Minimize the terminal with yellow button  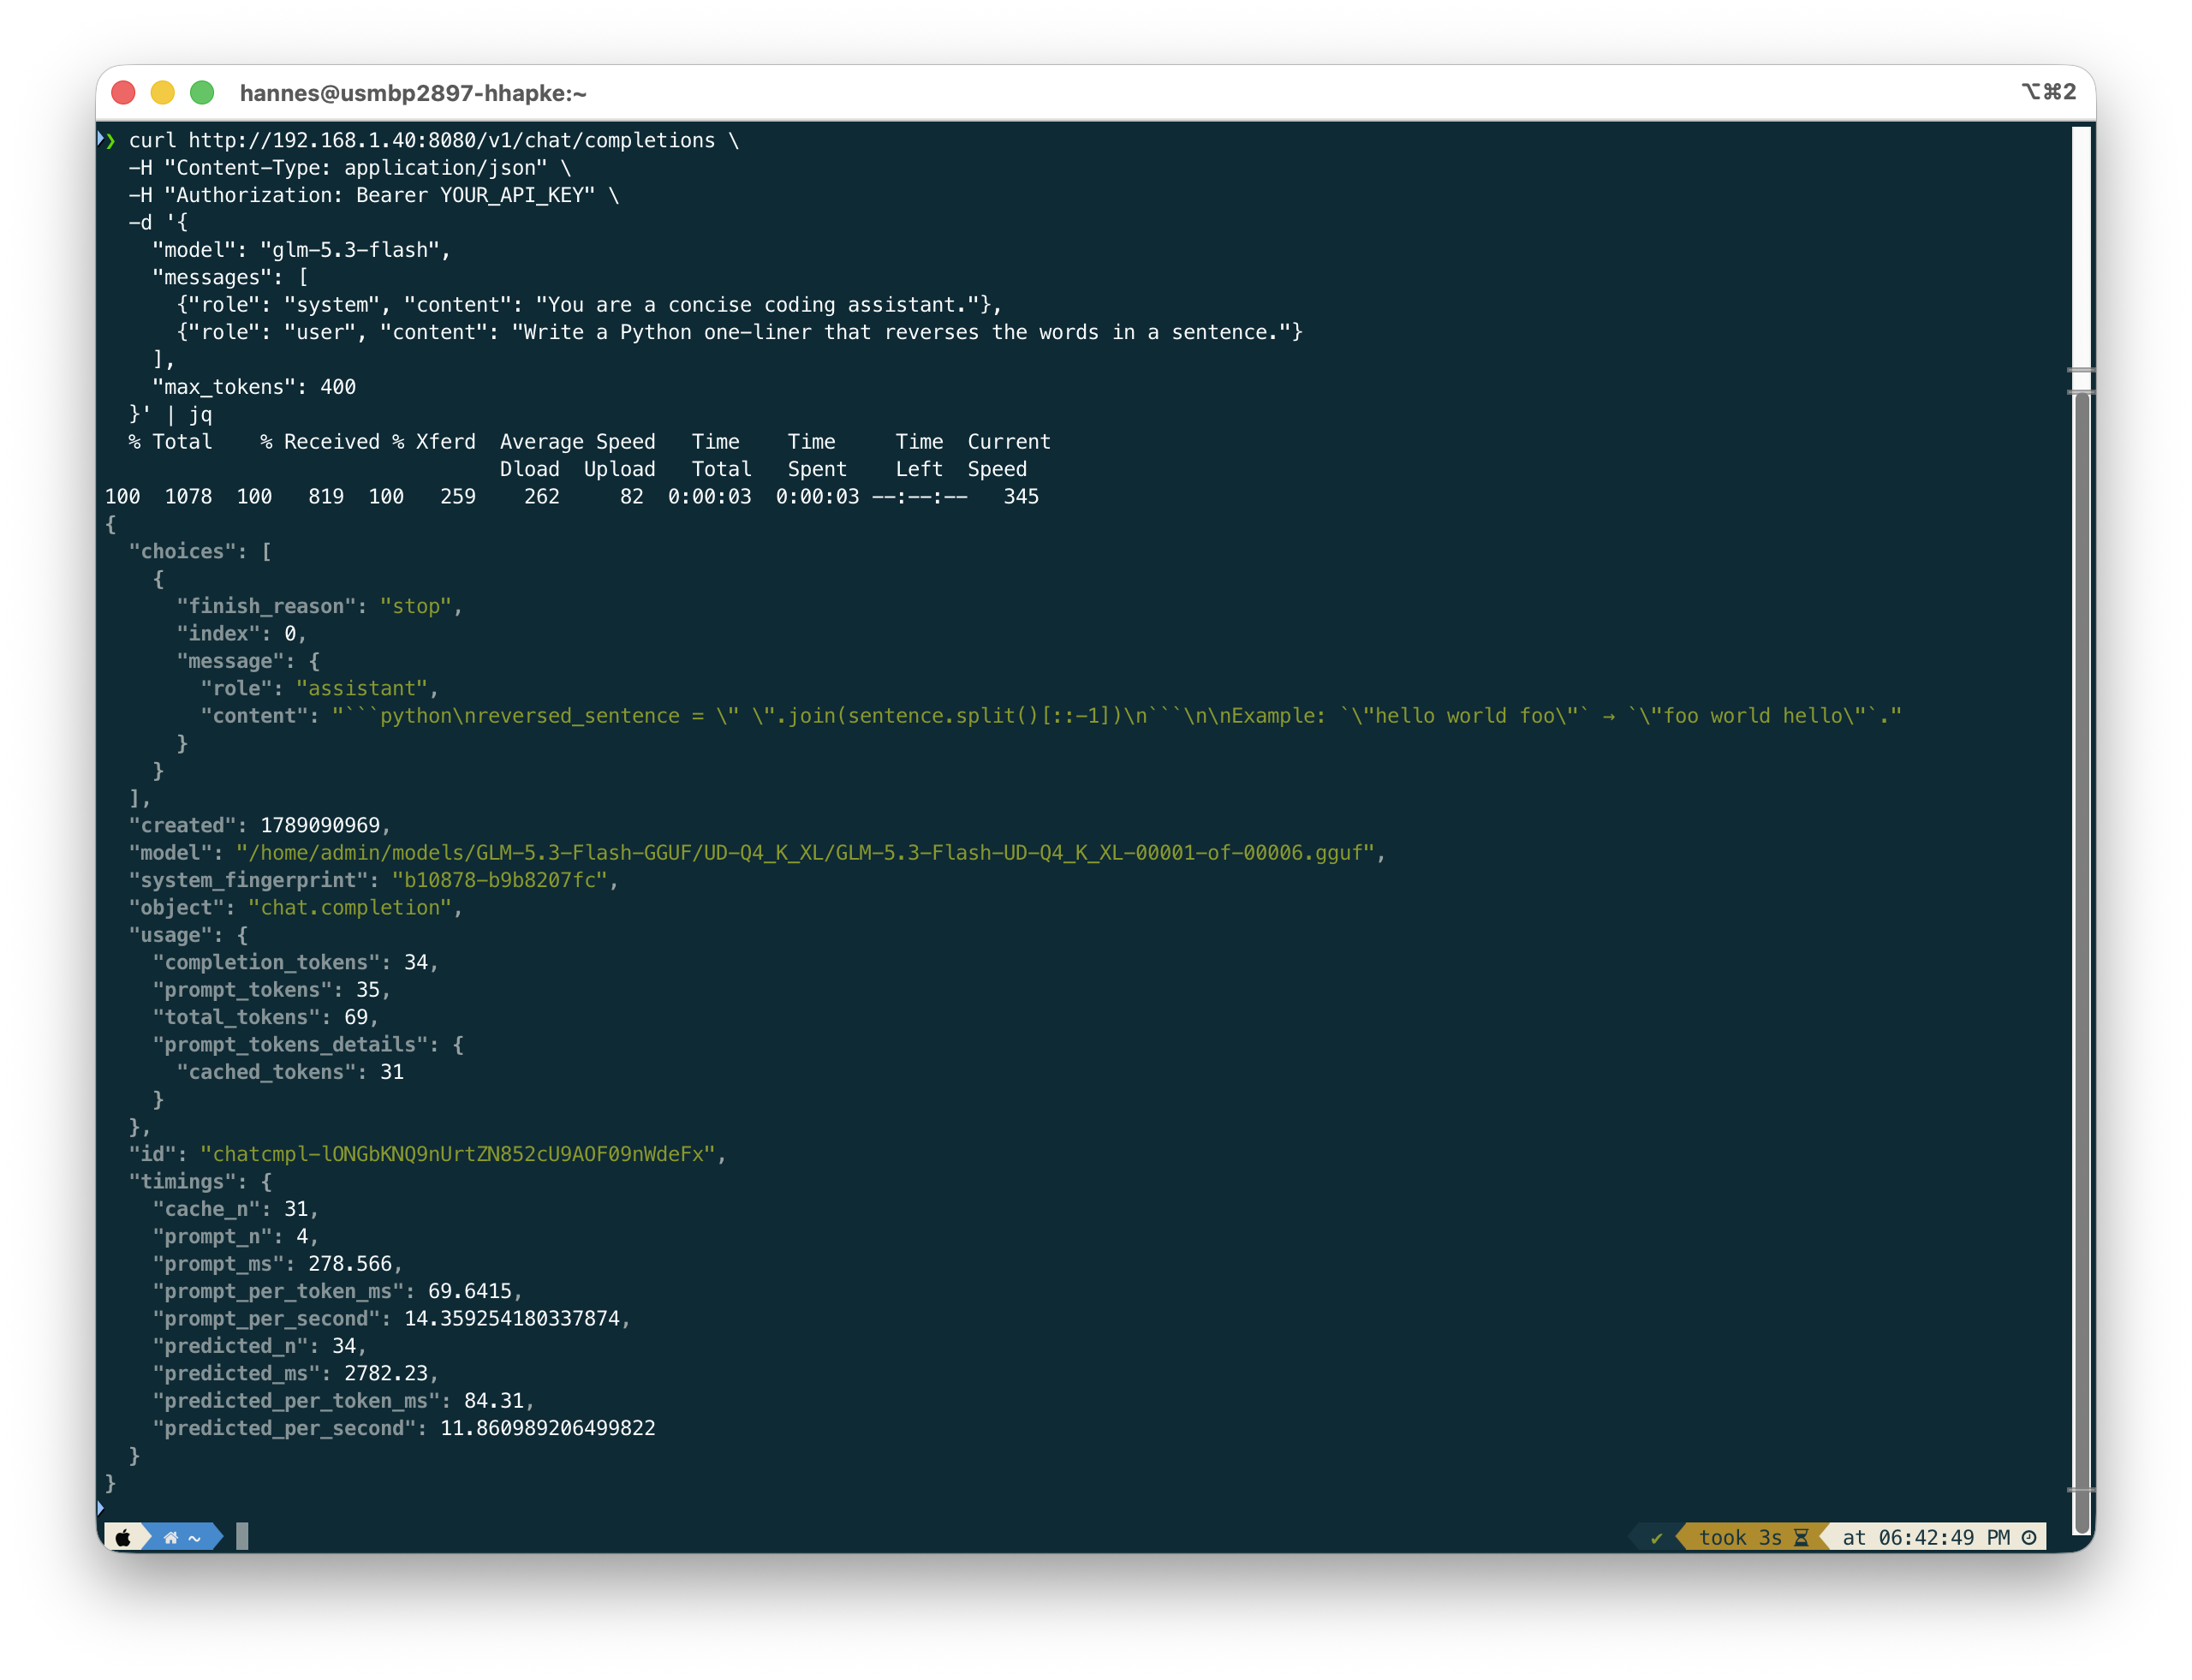point(163,93)
